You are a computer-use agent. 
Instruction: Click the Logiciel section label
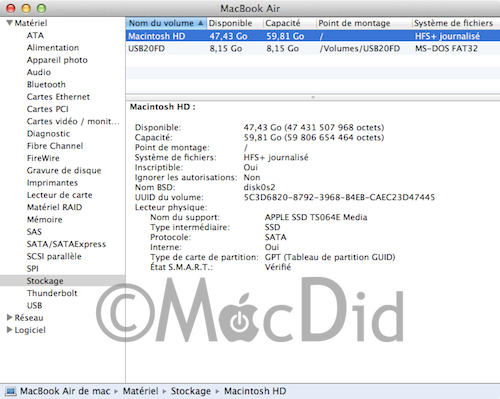pyautogui.click(x=30, y=330)
